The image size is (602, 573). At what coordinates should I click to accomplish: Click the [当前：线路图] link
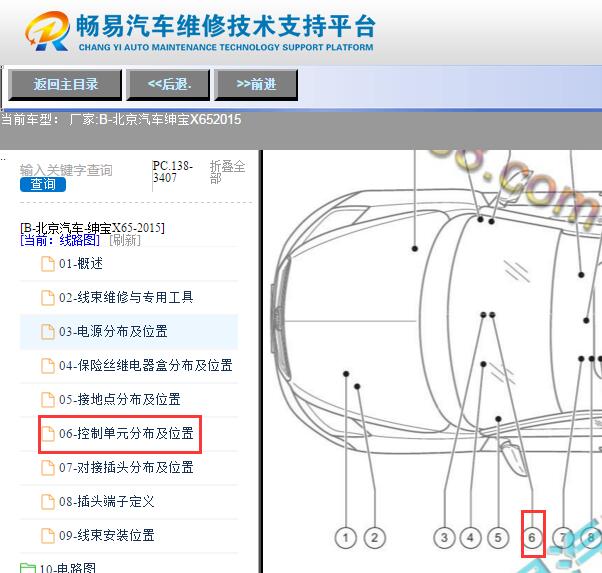(x=60, y=240)
